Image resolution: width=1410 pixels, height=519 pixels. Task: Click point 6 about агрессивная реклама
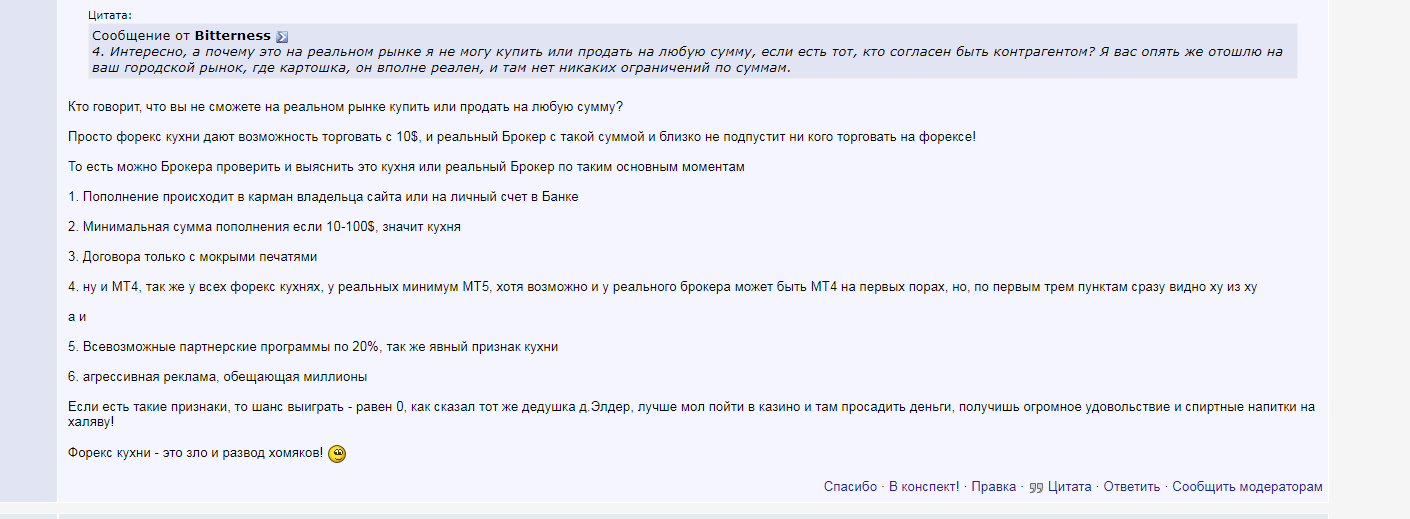coord(217,377)
